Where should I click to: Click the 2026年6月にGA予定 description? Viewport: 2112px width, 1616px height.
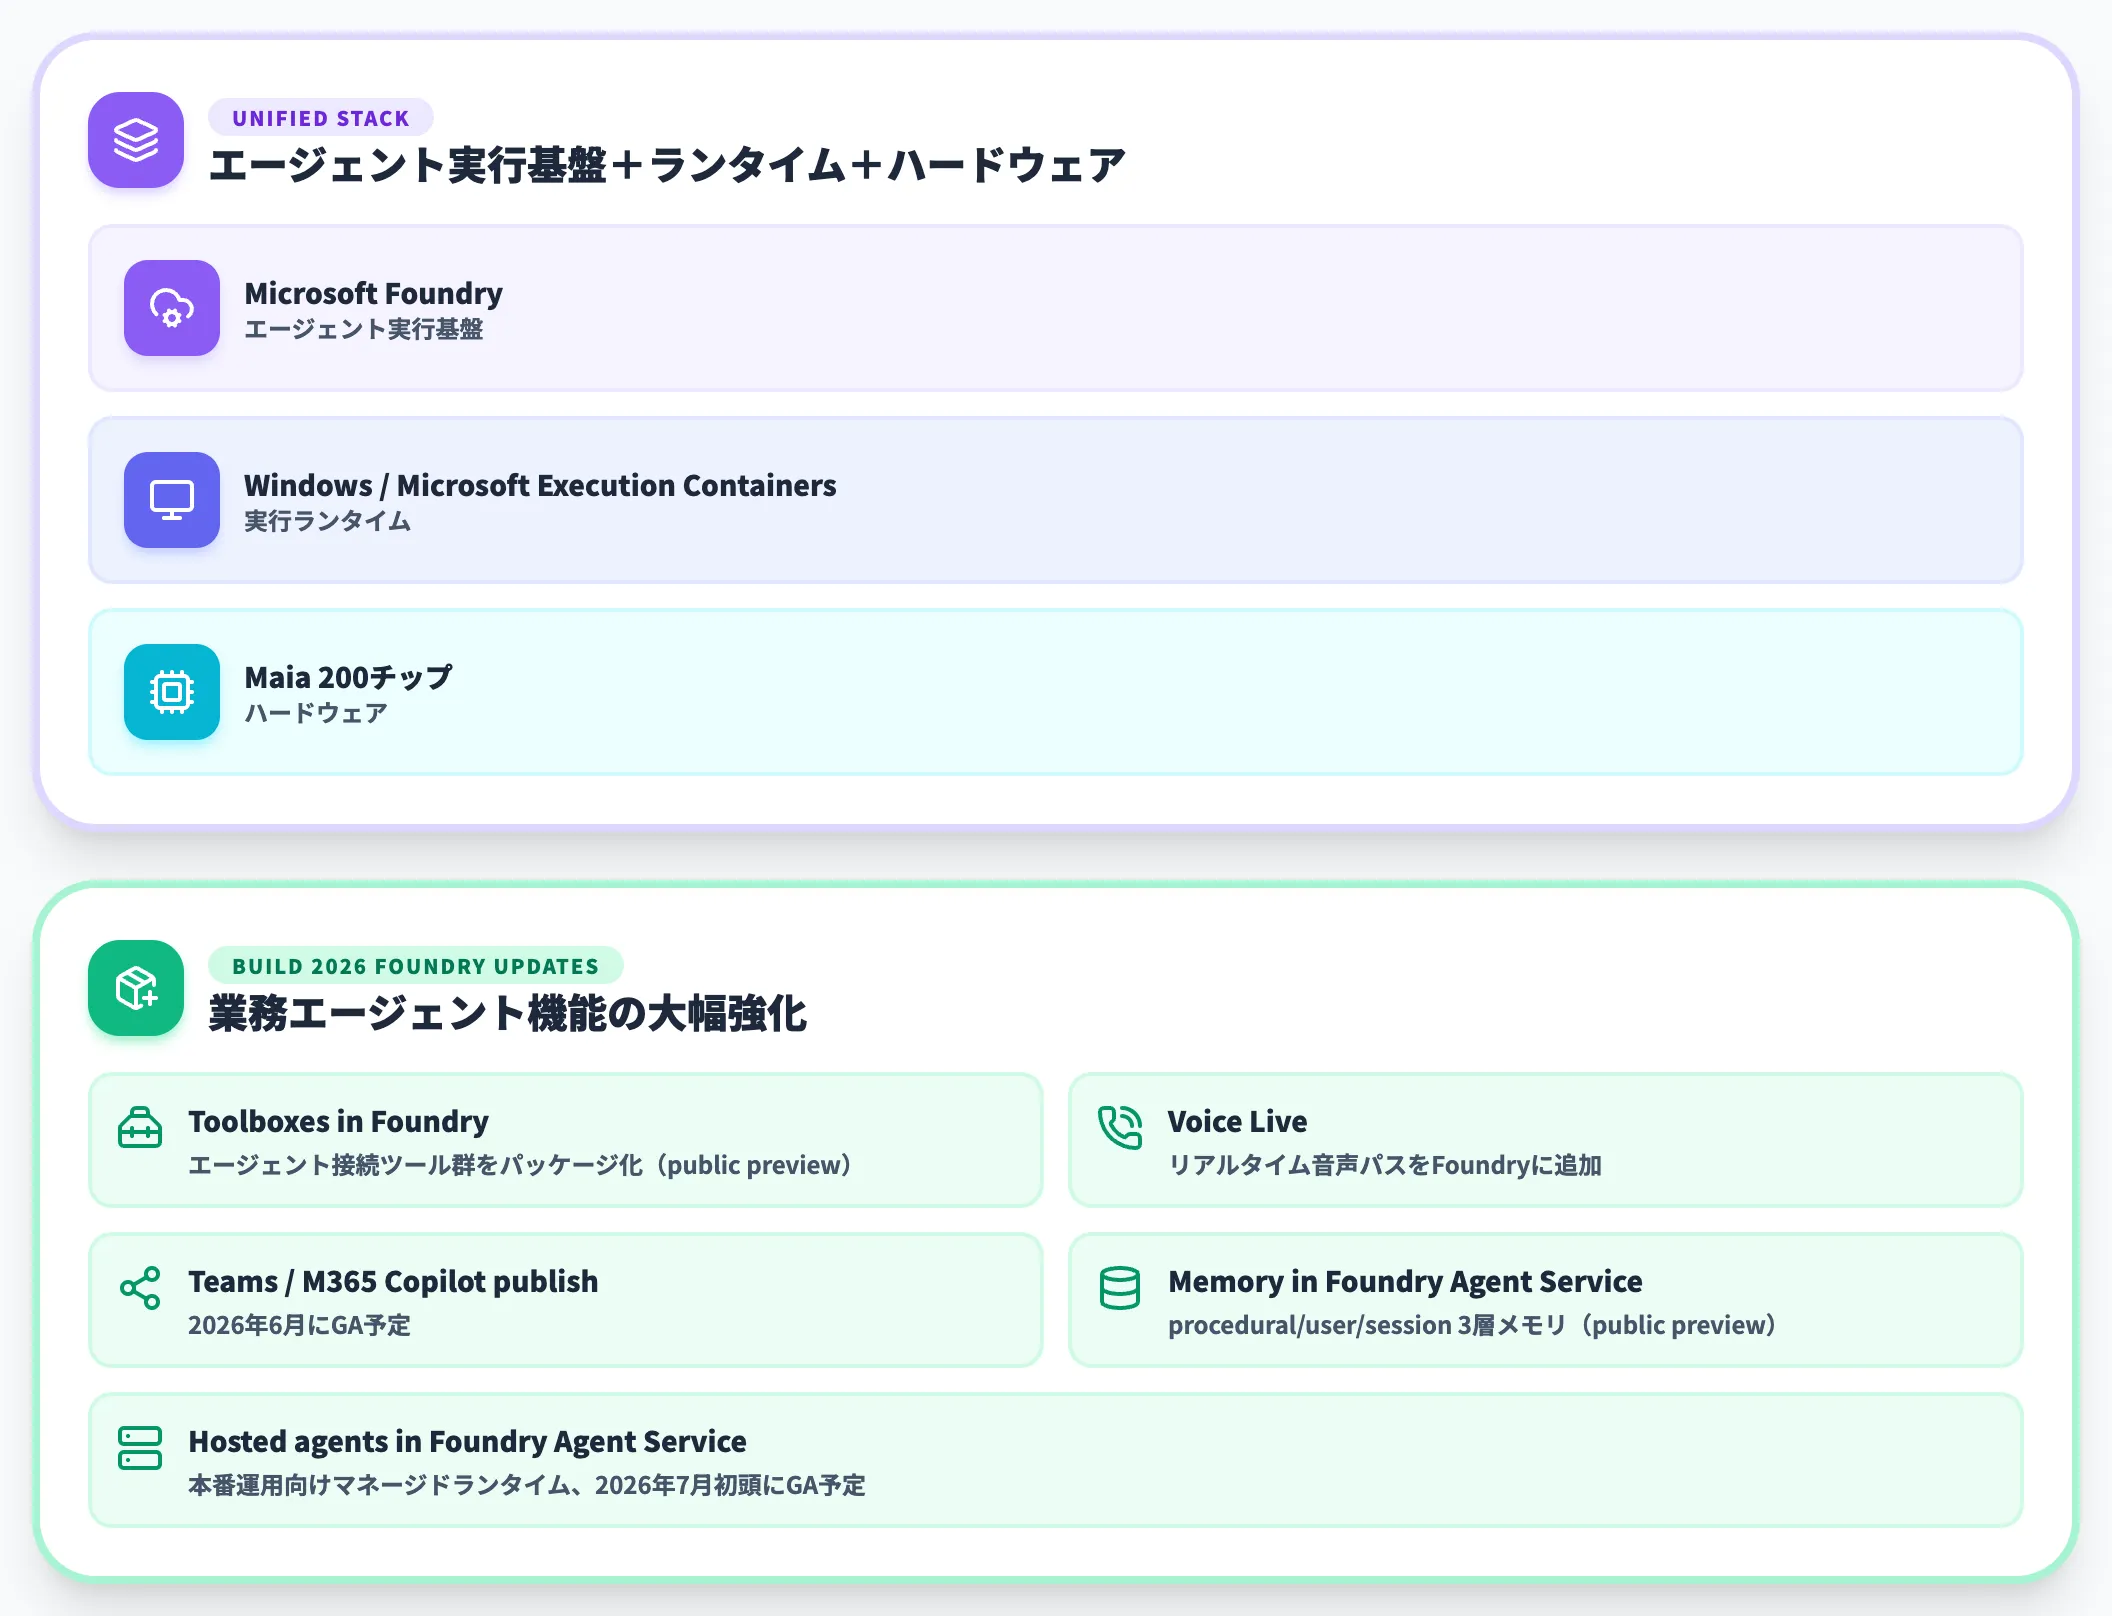coord(300,1325)
